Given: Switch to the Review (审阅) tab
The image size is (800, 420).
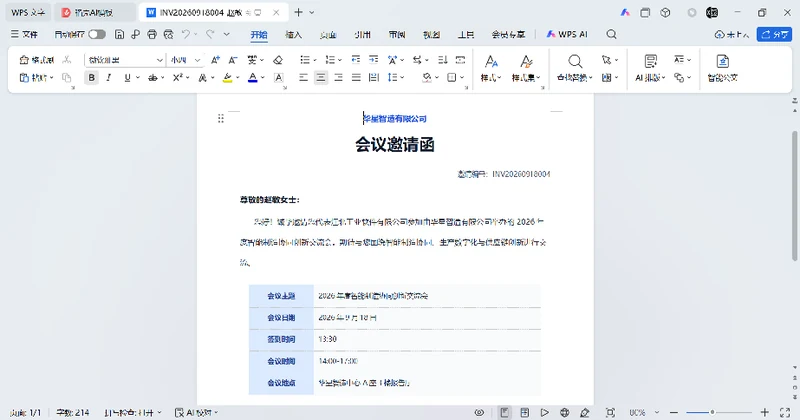Looking at the screenshot, I should coord(397,34).
